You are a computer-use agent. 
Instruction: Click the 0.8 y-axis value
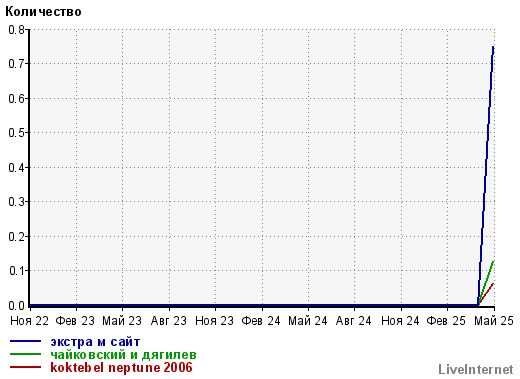coord(17,30)
